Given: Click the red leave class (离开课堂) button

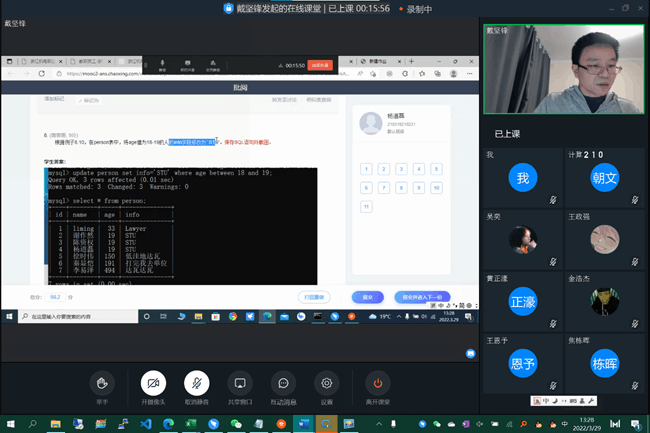Looking at the screenshot, I should (377, 383).
